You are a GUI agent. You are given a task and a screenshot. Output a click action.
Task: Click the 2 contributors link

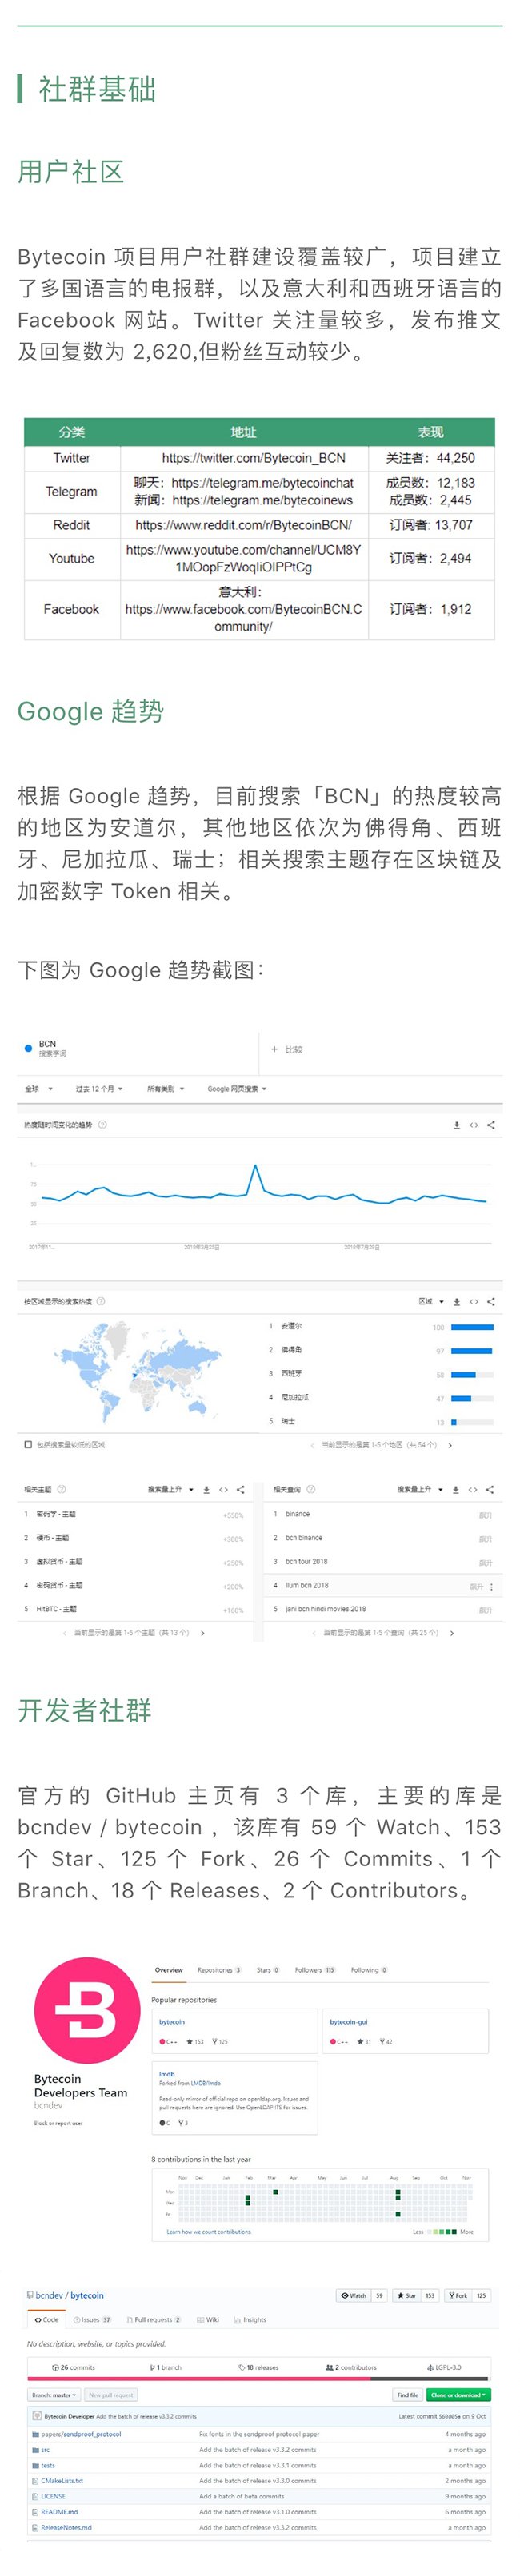[352, 2367]
